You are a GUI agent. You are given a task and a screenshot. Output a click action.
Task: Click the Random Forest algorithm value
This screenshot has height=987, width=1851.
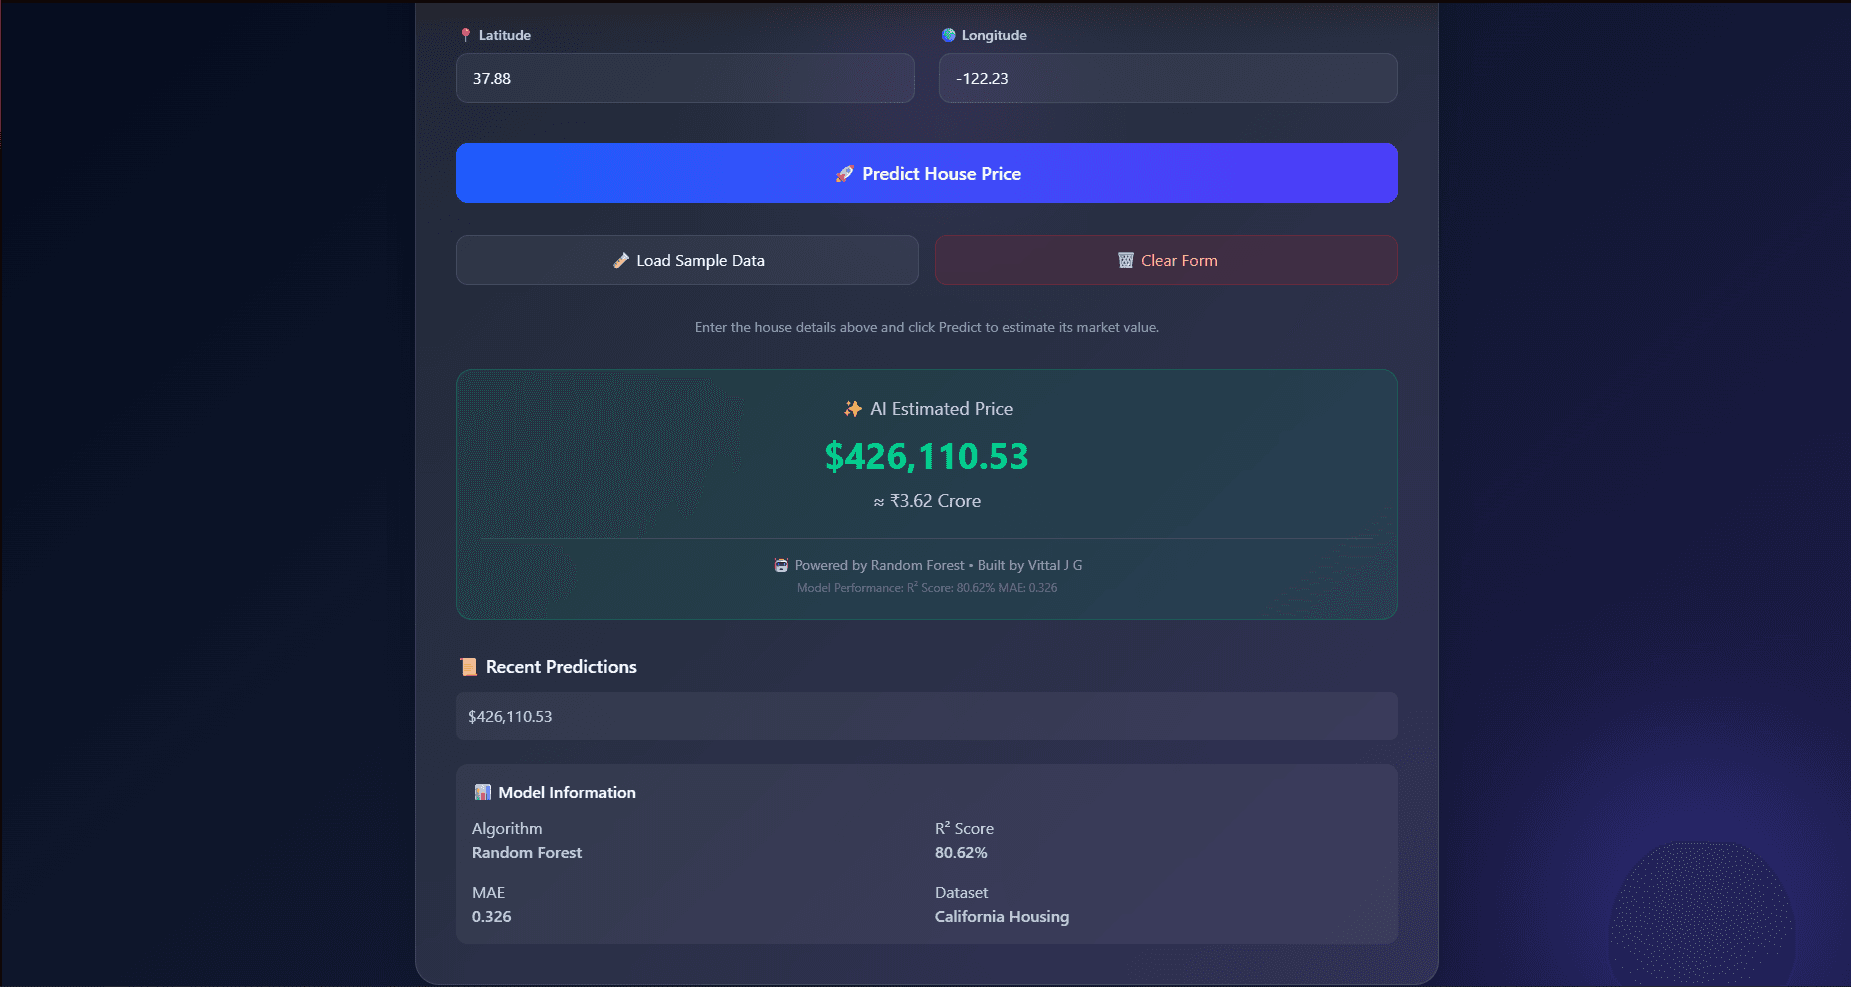point(527,853)
